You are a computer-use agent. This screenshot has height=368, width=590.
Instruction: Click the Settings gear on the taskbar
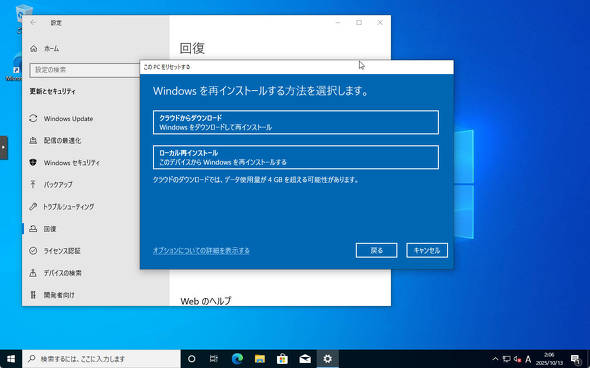click(327, 359)
